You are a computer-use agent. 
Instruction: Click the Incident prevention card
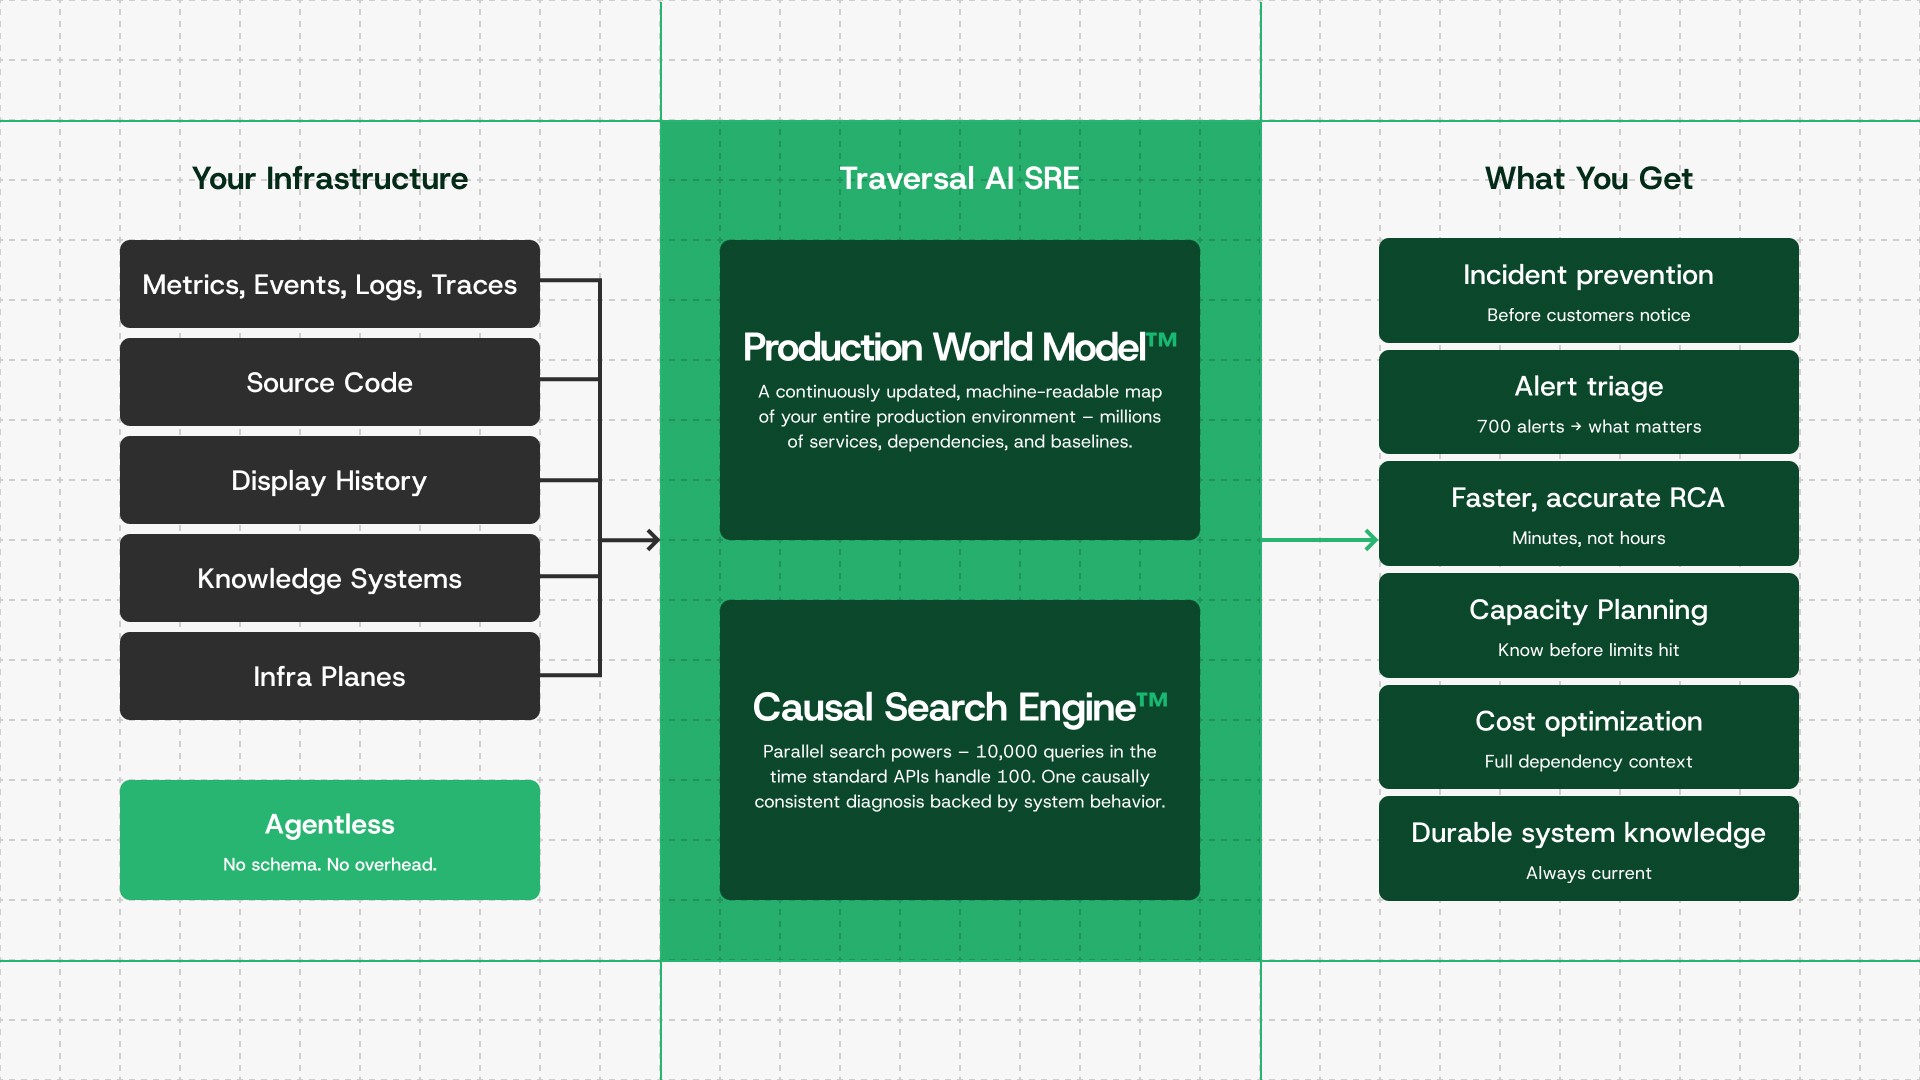pos(1588,291)
